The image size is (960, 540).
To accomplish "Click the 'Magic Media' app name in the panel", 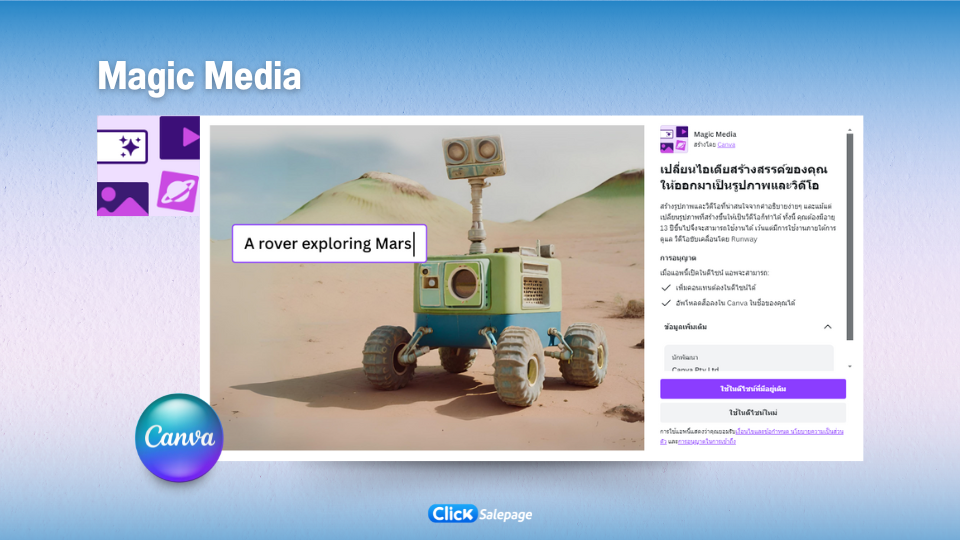I will coord(715,134).
